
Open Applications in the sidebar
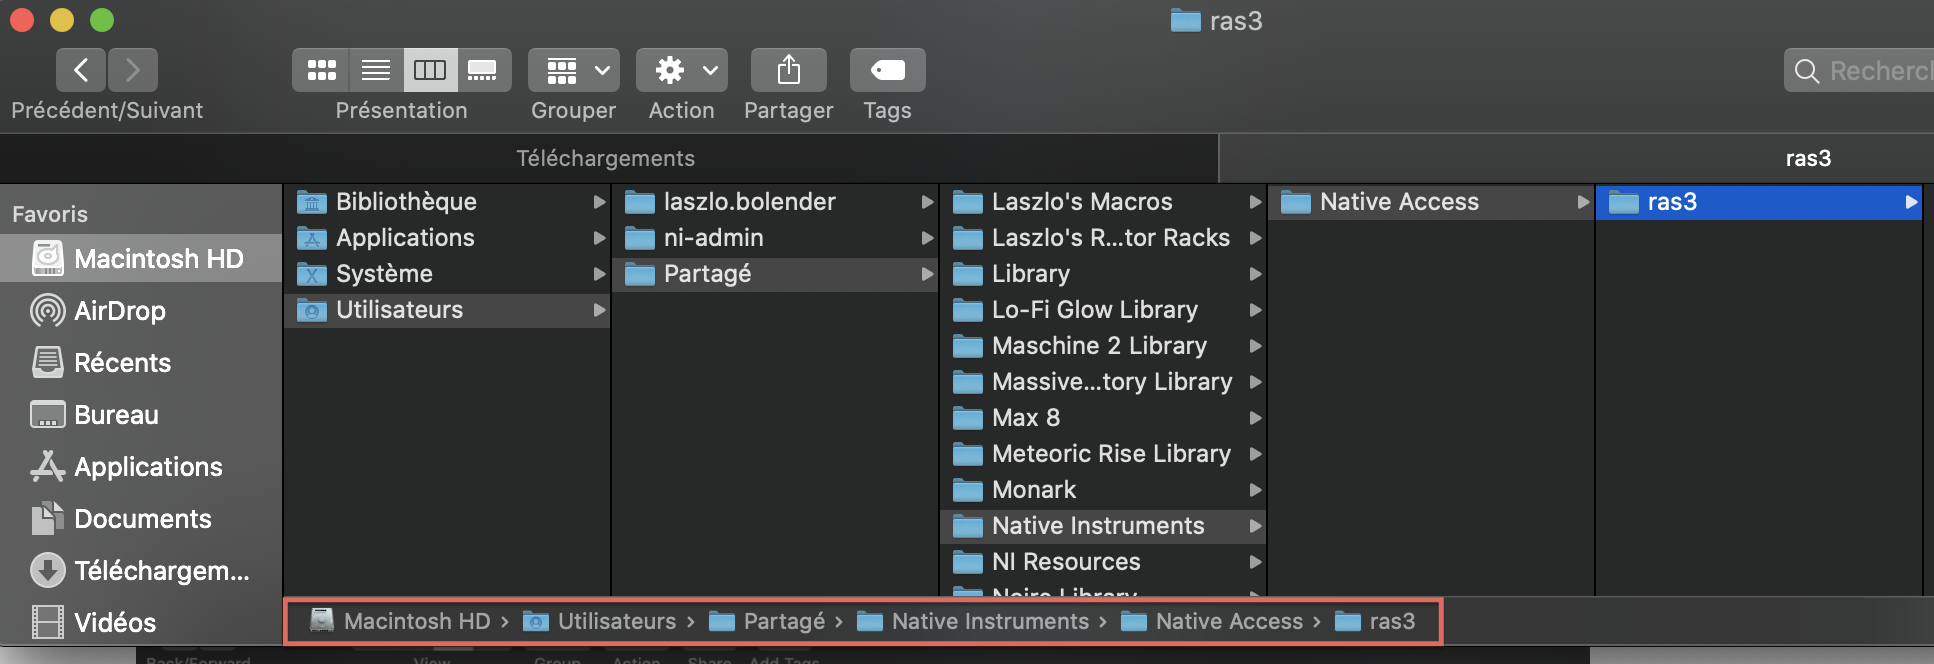point(140,467)
